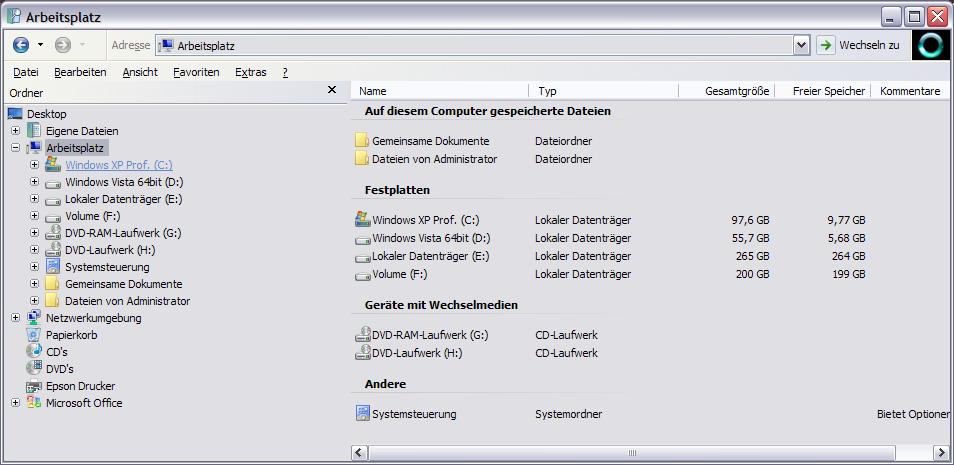Click Netzwerkumgebung icon in tree
The width and height of the screenshot is (954, 465).
34,318
